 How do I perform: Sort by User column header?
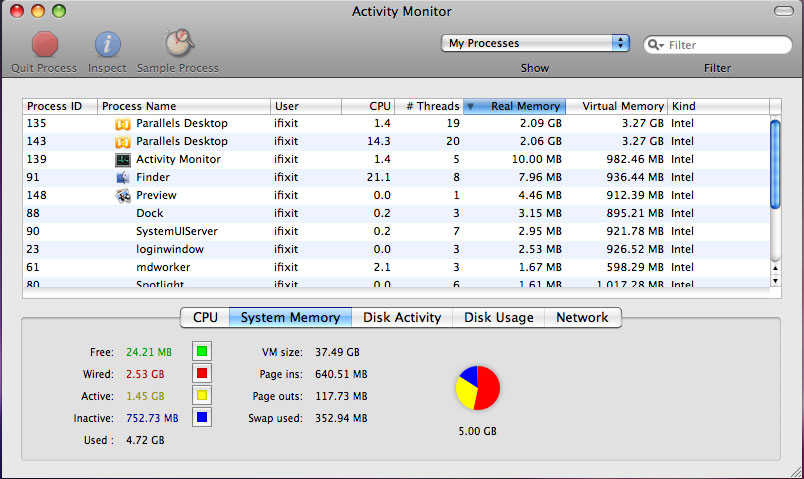coord(306,106)
